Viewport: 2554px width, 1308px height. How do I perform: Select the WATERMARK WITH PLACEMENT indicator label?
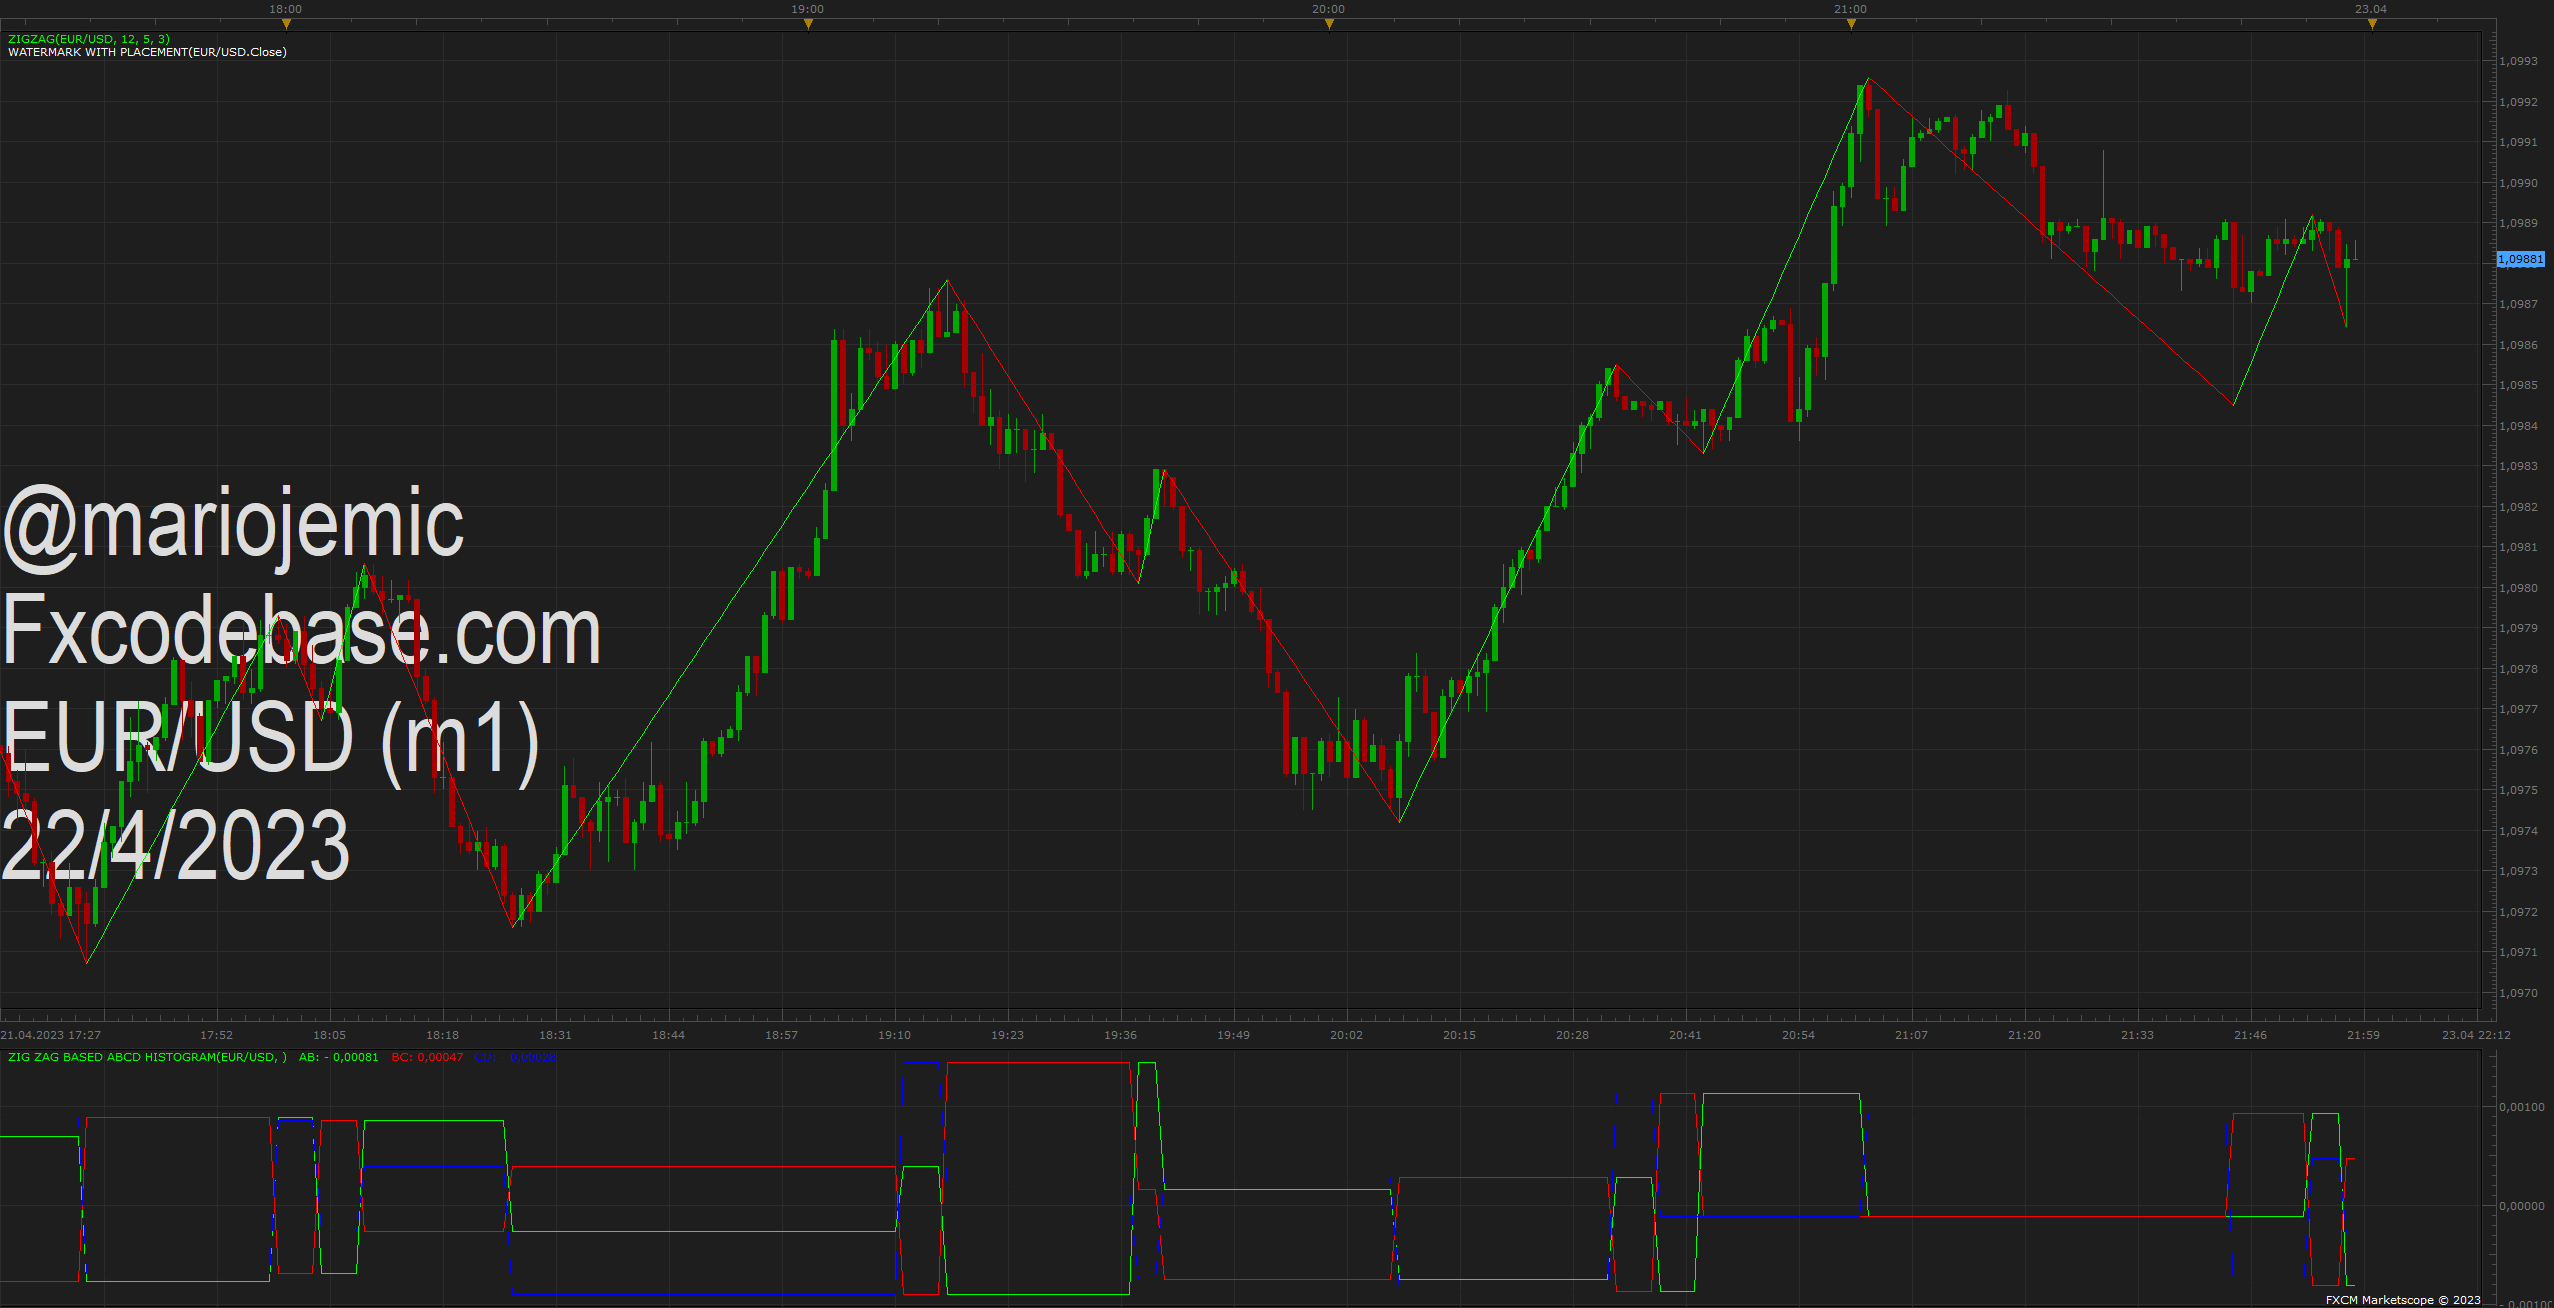click(147, 52)
